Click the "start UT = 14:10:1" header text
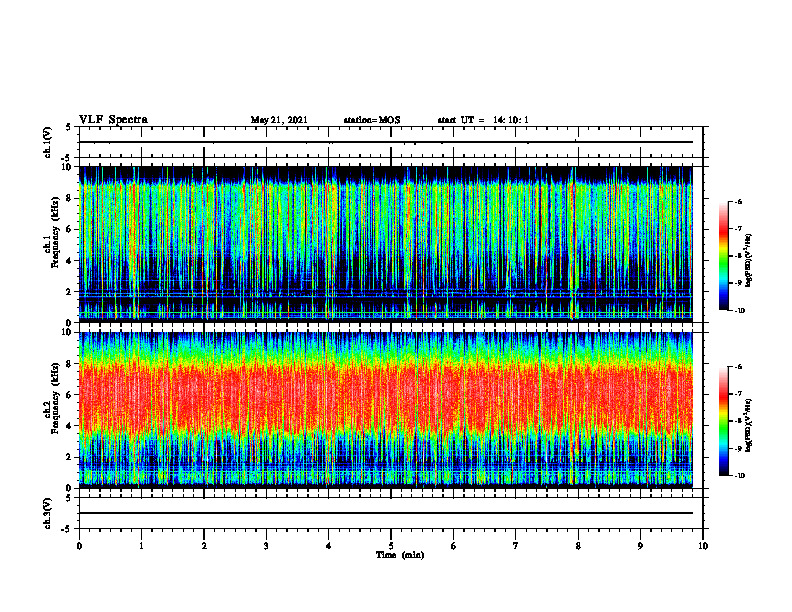792x612 pixels. pos(483,120)
